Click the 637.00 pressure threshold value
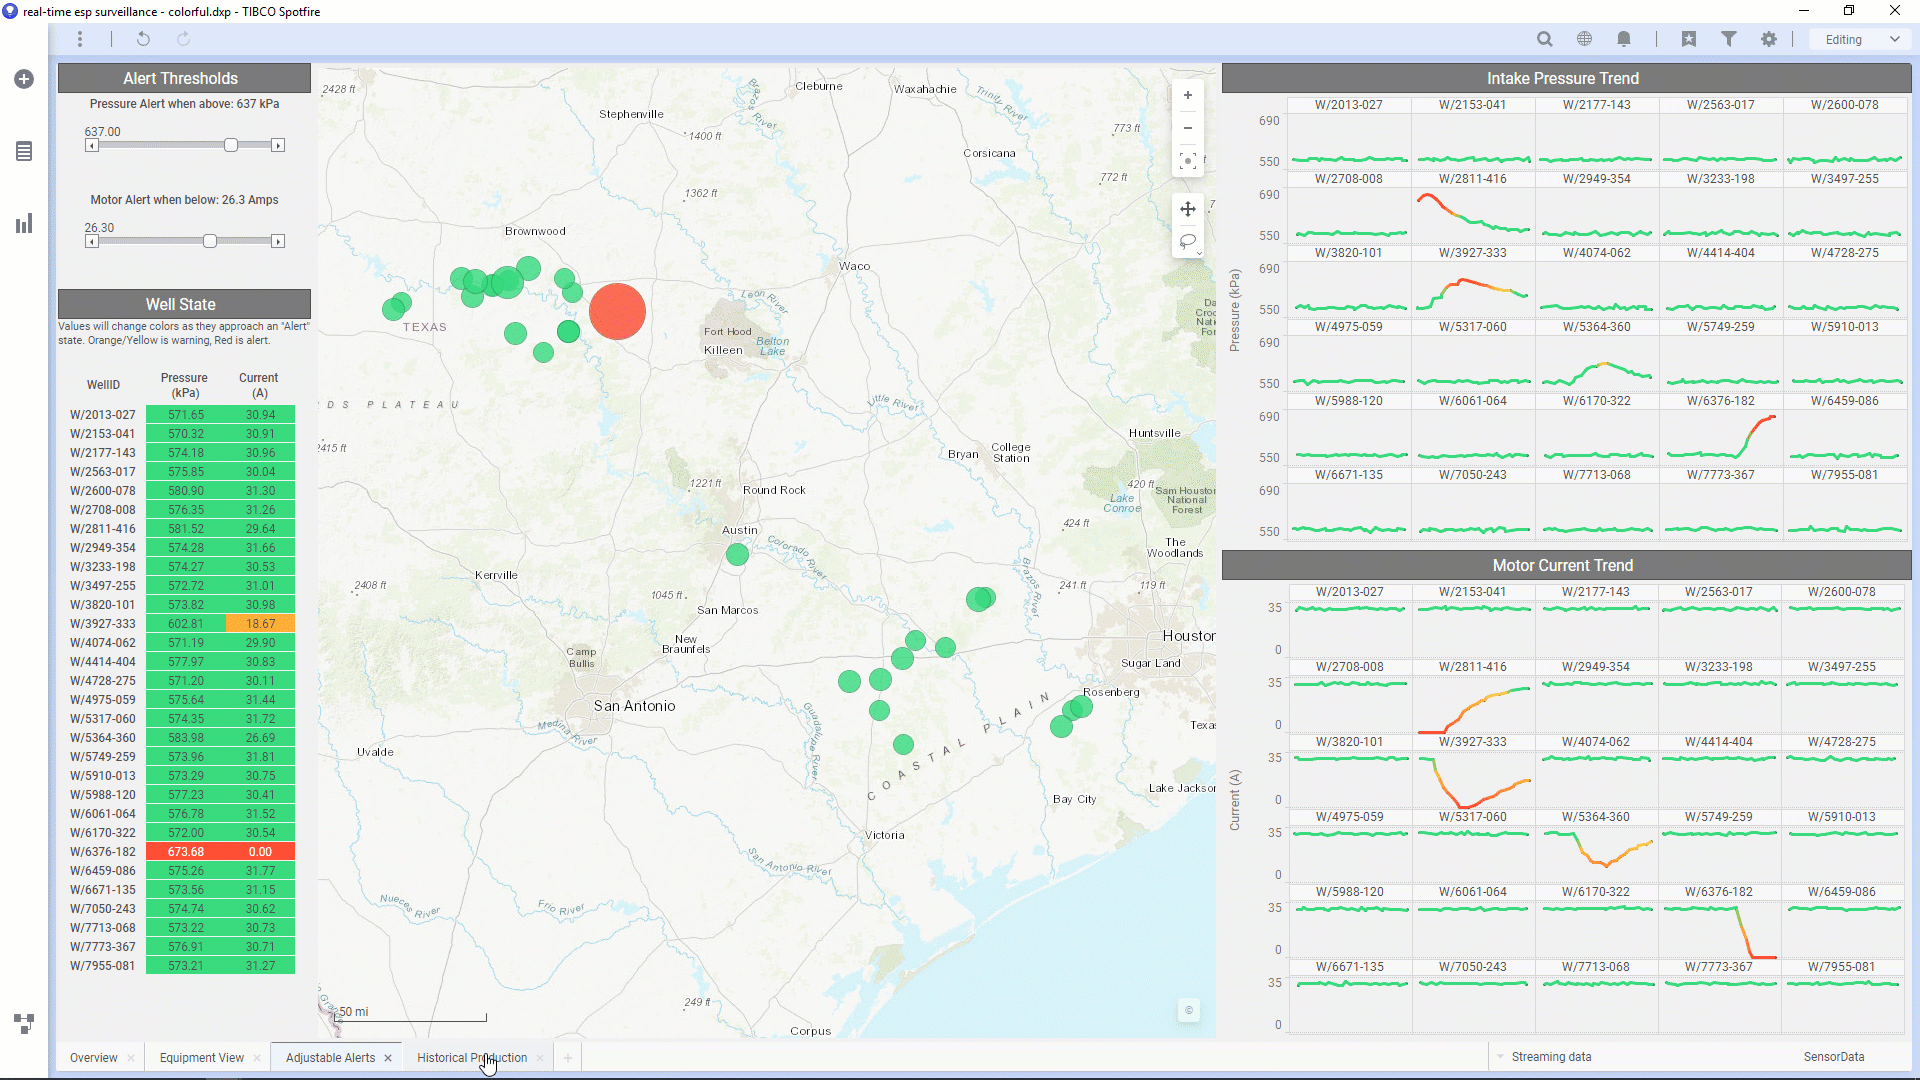The image size is (1920, 1080). coord(102,132)
